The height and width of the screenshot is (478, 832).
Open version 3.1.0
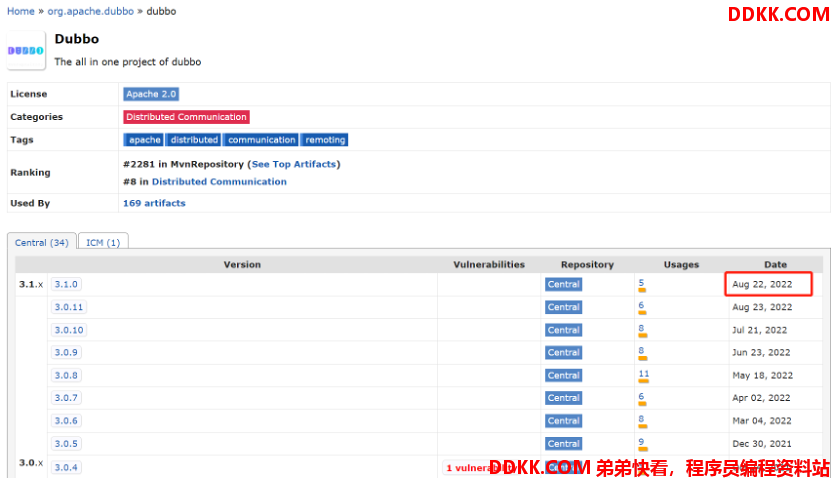click(x=66, y=284)
